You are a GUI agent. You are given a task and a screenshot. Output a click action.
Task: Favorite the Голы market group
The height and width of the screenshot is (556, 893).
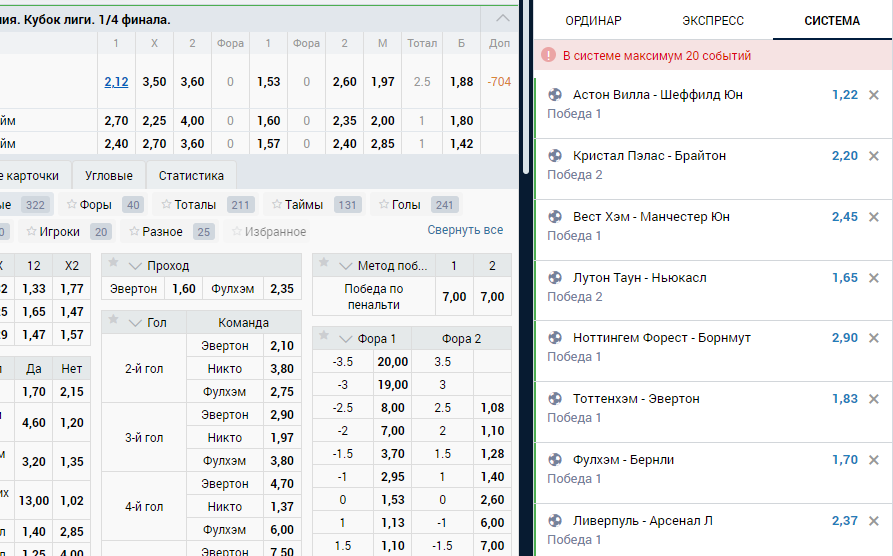384,204
